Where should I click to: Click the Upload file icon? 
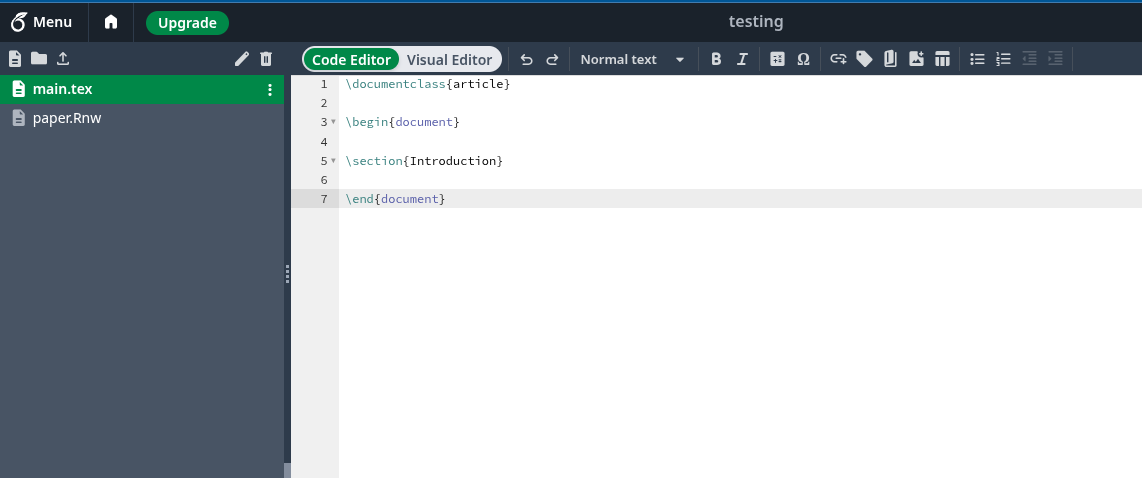tap(63, 59)
